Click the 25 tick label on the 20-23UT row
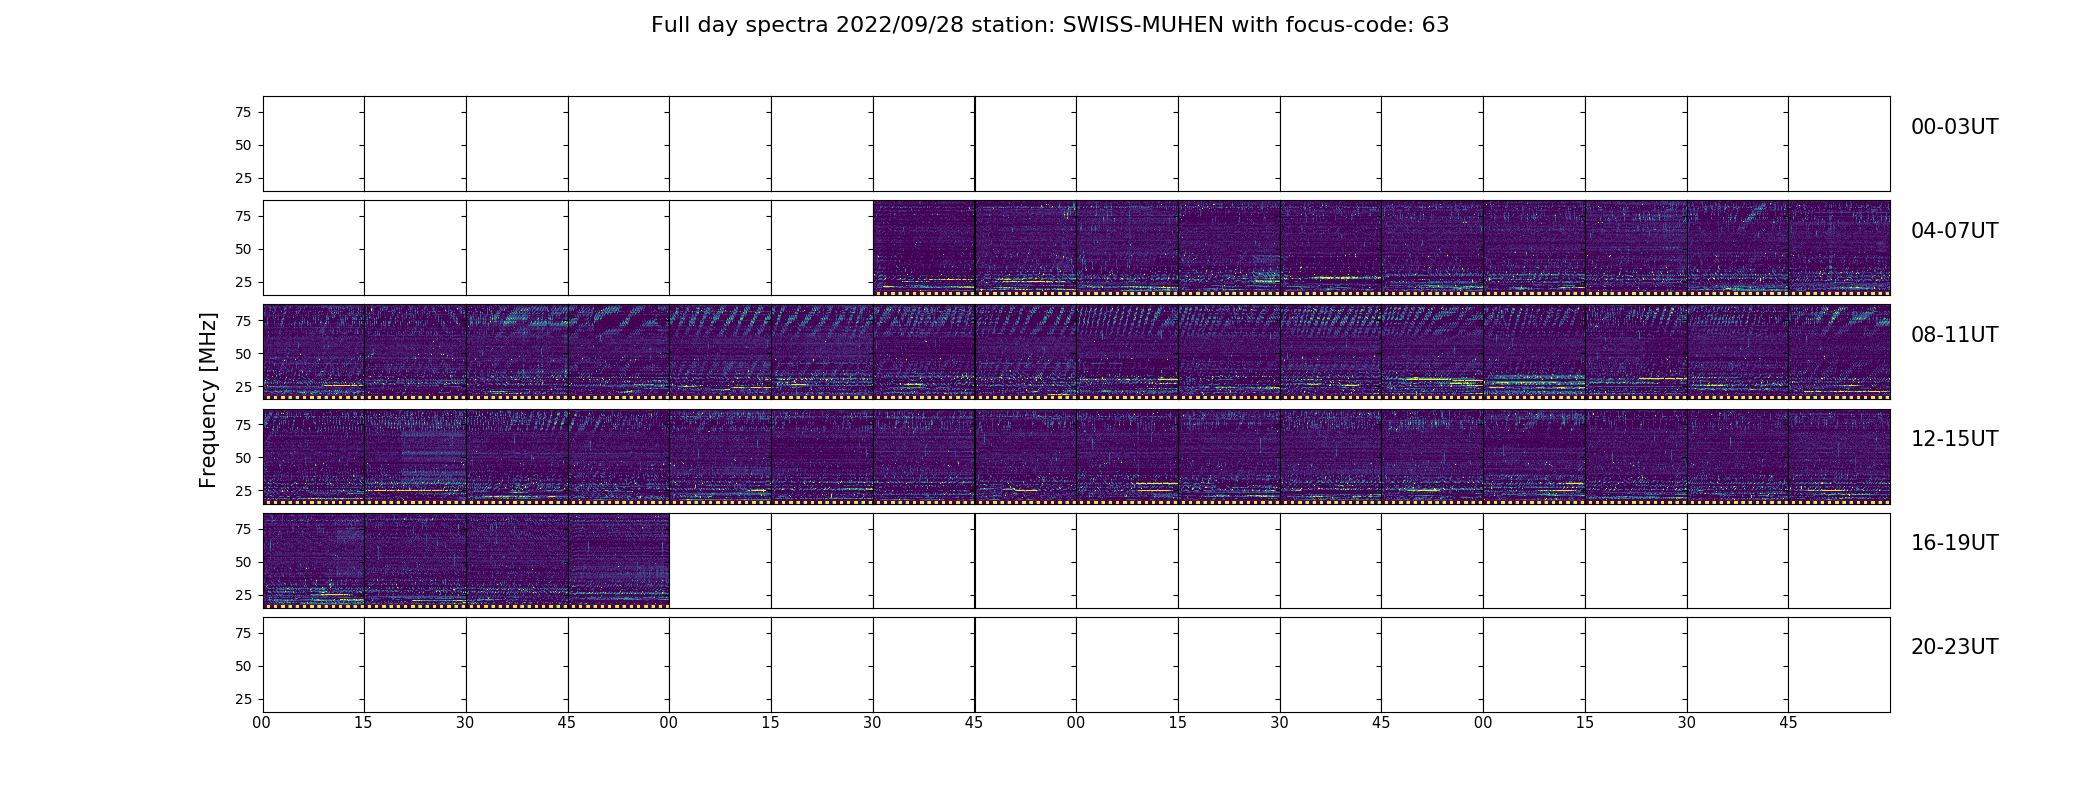The image size is (2100, 800). (243, 699)
